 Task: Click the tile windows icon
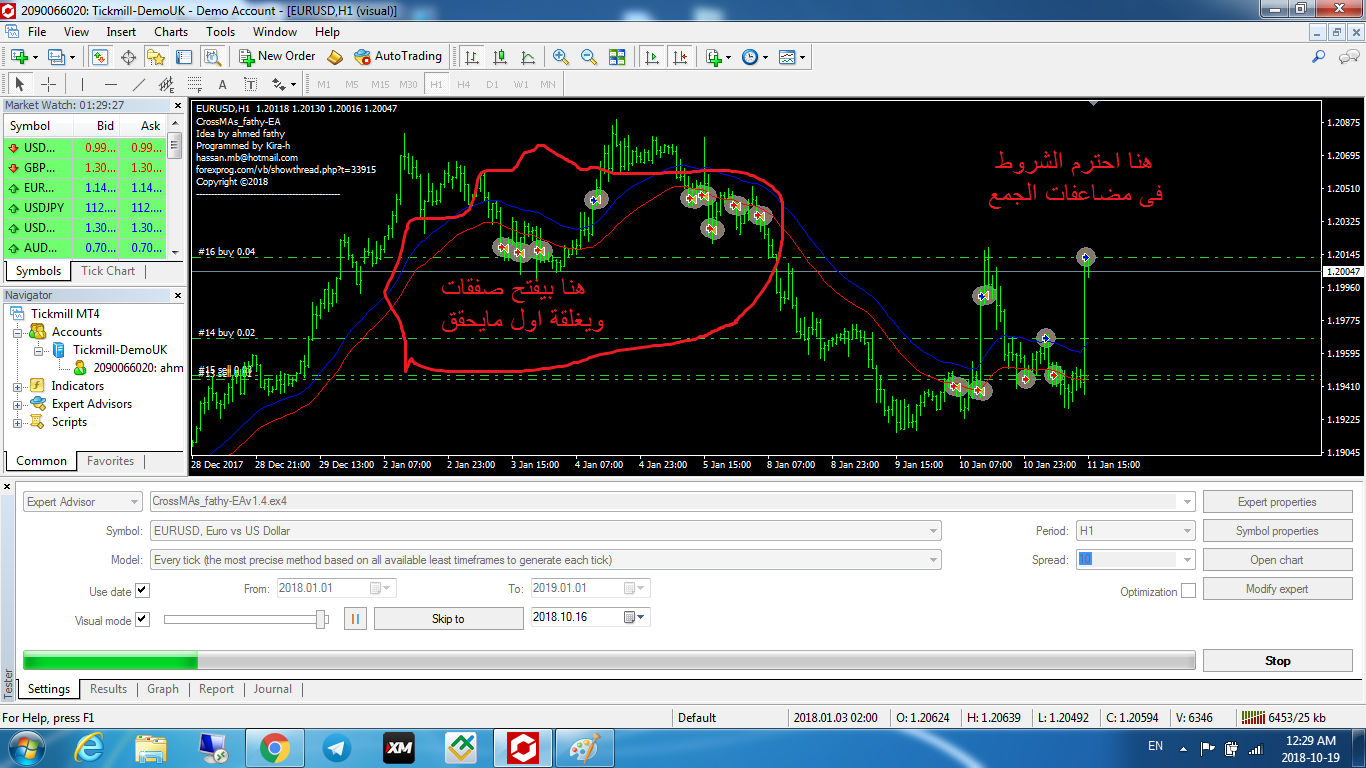[617, 57]
